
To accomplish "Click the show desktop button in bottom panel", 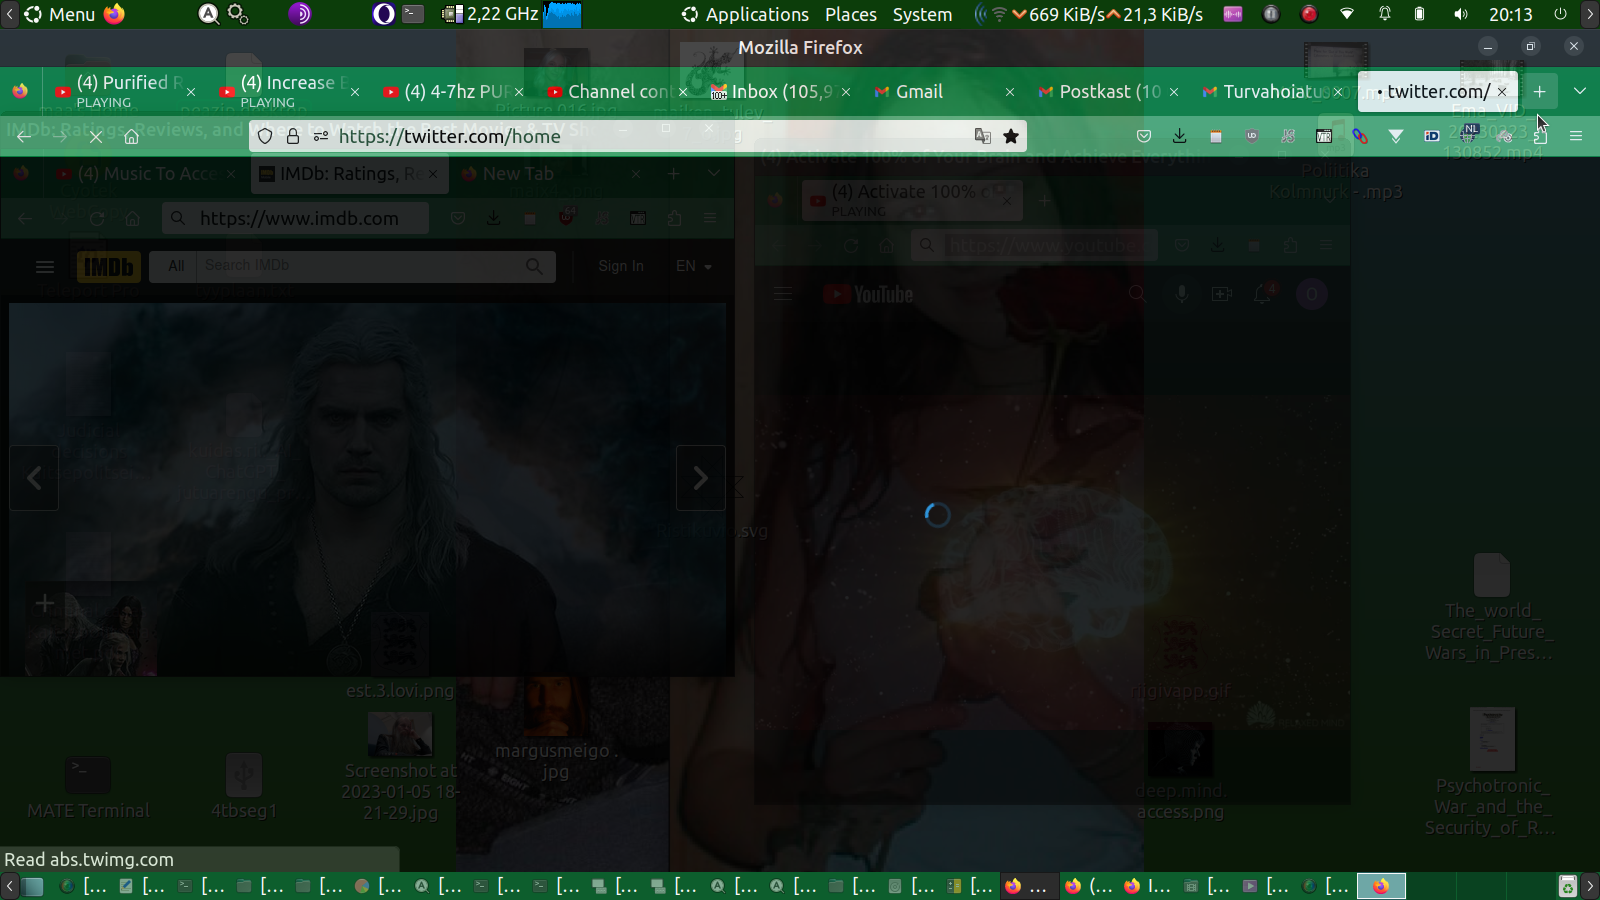I will pyautogui.click(x=33, y=886).
